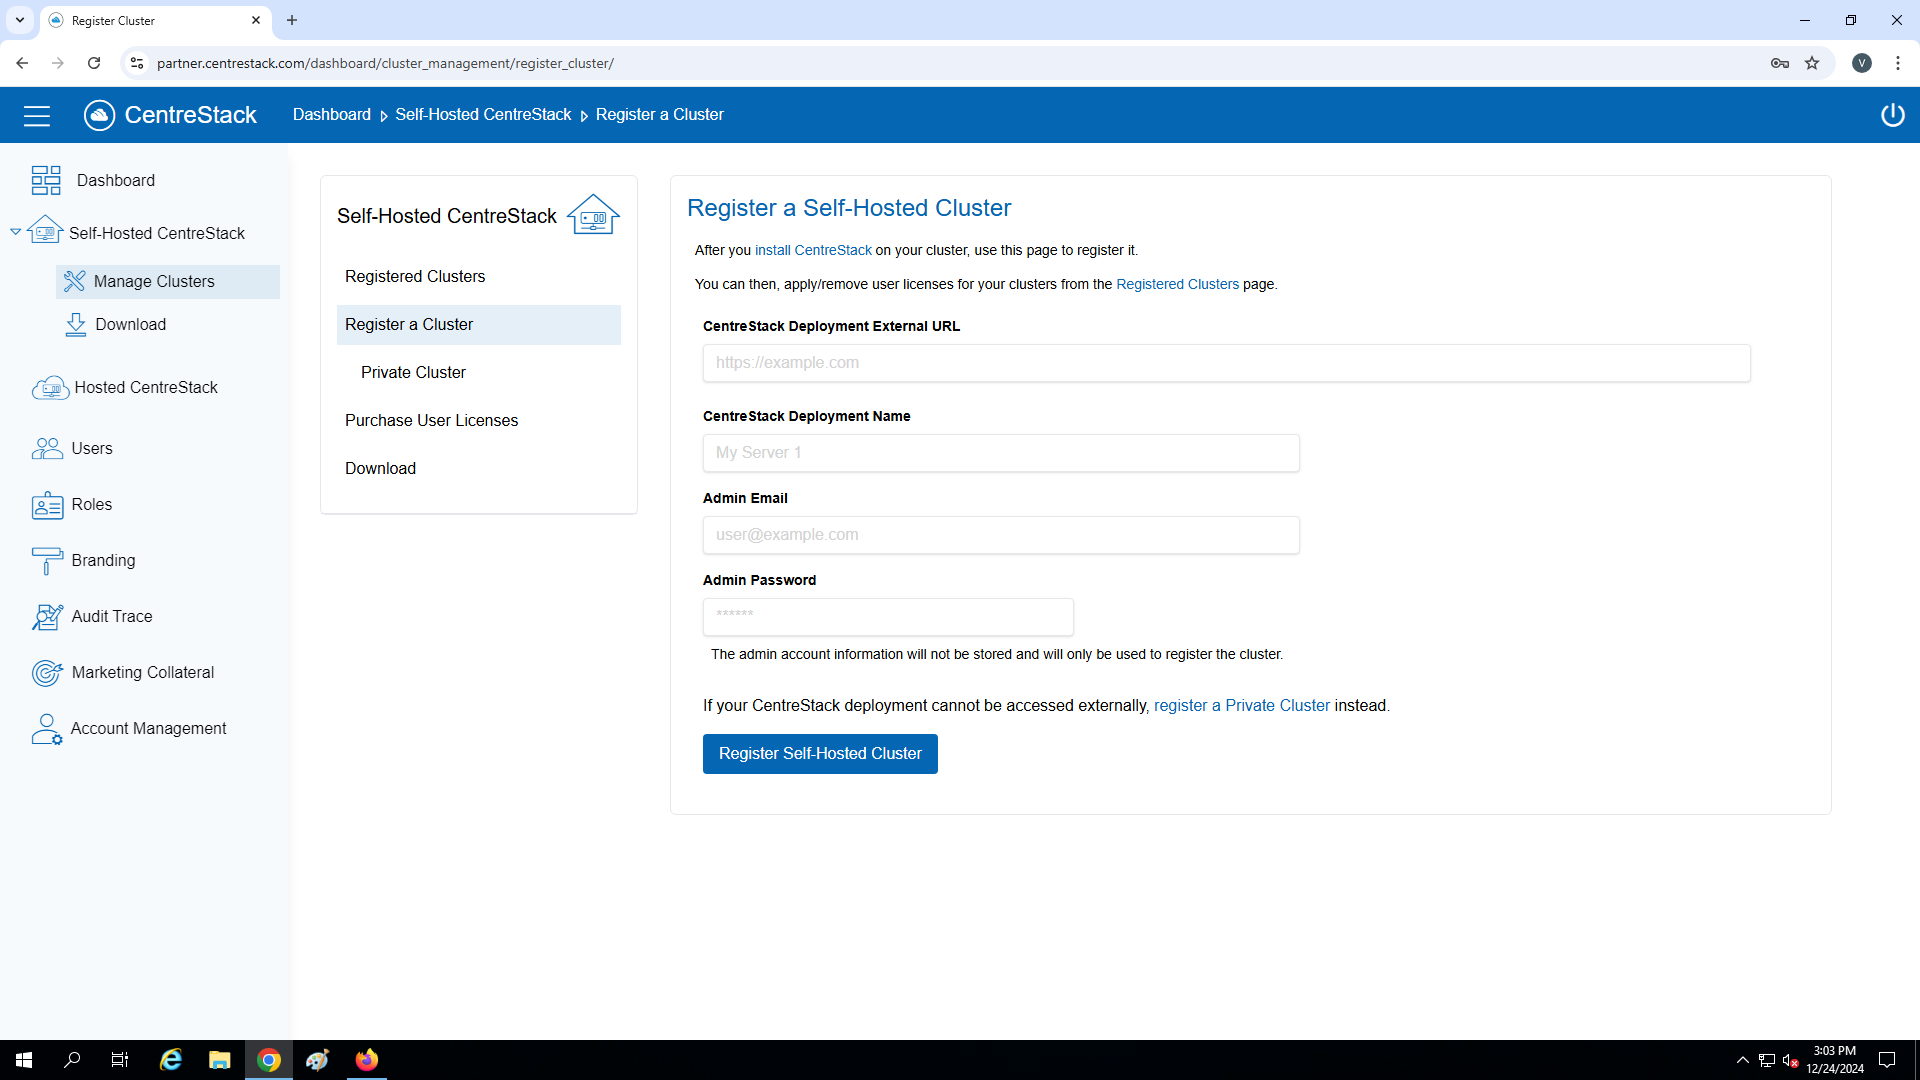The image size is (1920, 1080).
Task: Open Internet Explorer from taskbar
Action: pyautogui.click(x=171, y=1060)
